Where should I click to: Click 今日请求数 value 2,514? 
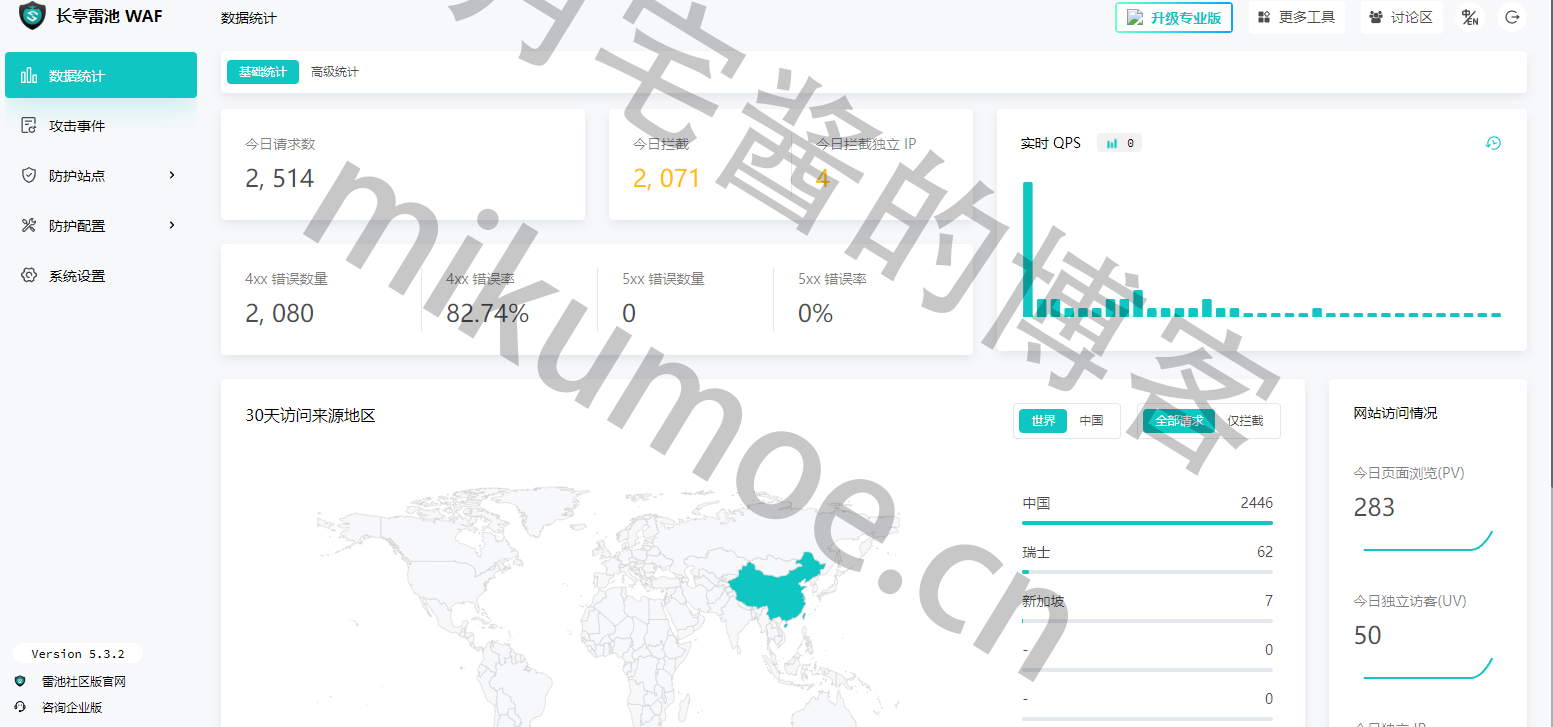(x=280, y=178)
